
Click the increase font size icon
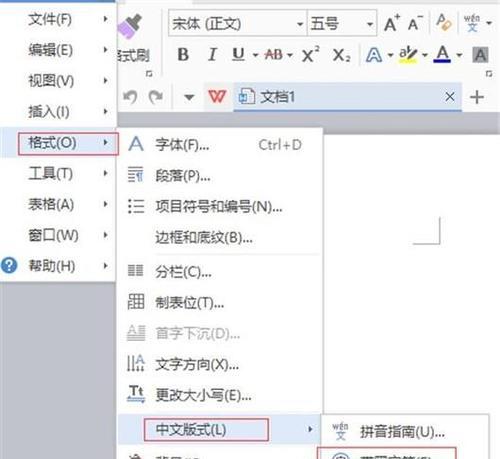[x=392, y=23]
